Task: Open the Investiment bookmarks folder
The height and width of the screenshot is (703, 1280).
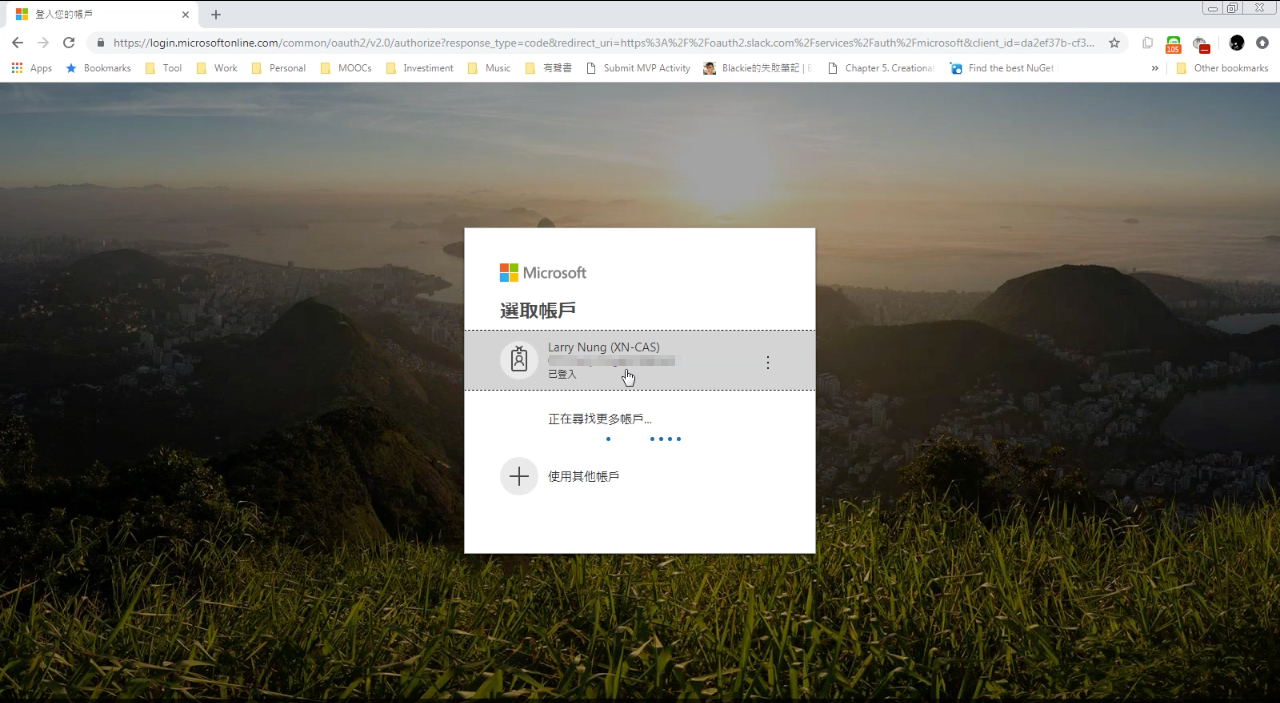Action: point(419,68)
